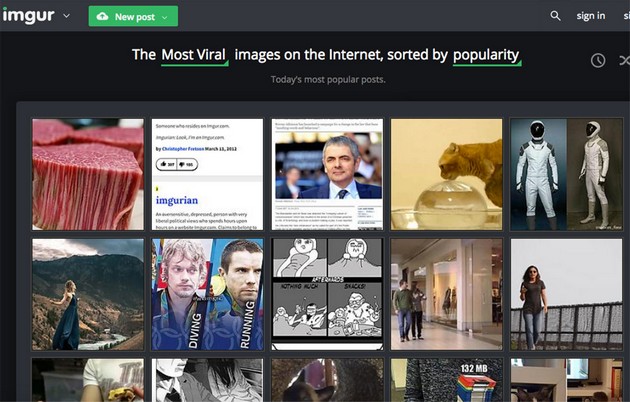
Task: Open the woman walking by fence thumbnail
Action: coord(567,294)
